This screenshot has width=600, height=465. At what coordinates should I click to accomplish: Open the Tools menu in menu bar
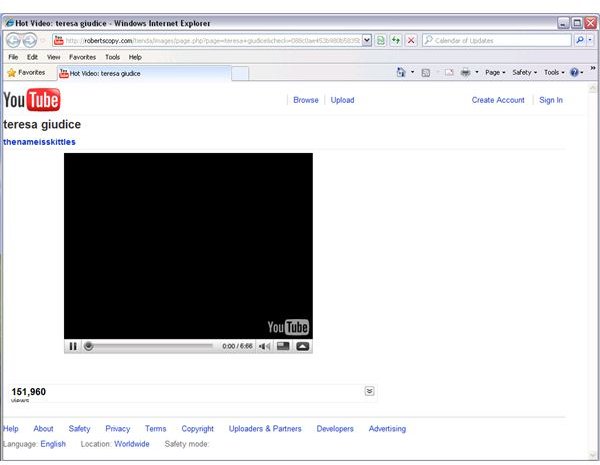pyautogui.click(x=112, y=57)
